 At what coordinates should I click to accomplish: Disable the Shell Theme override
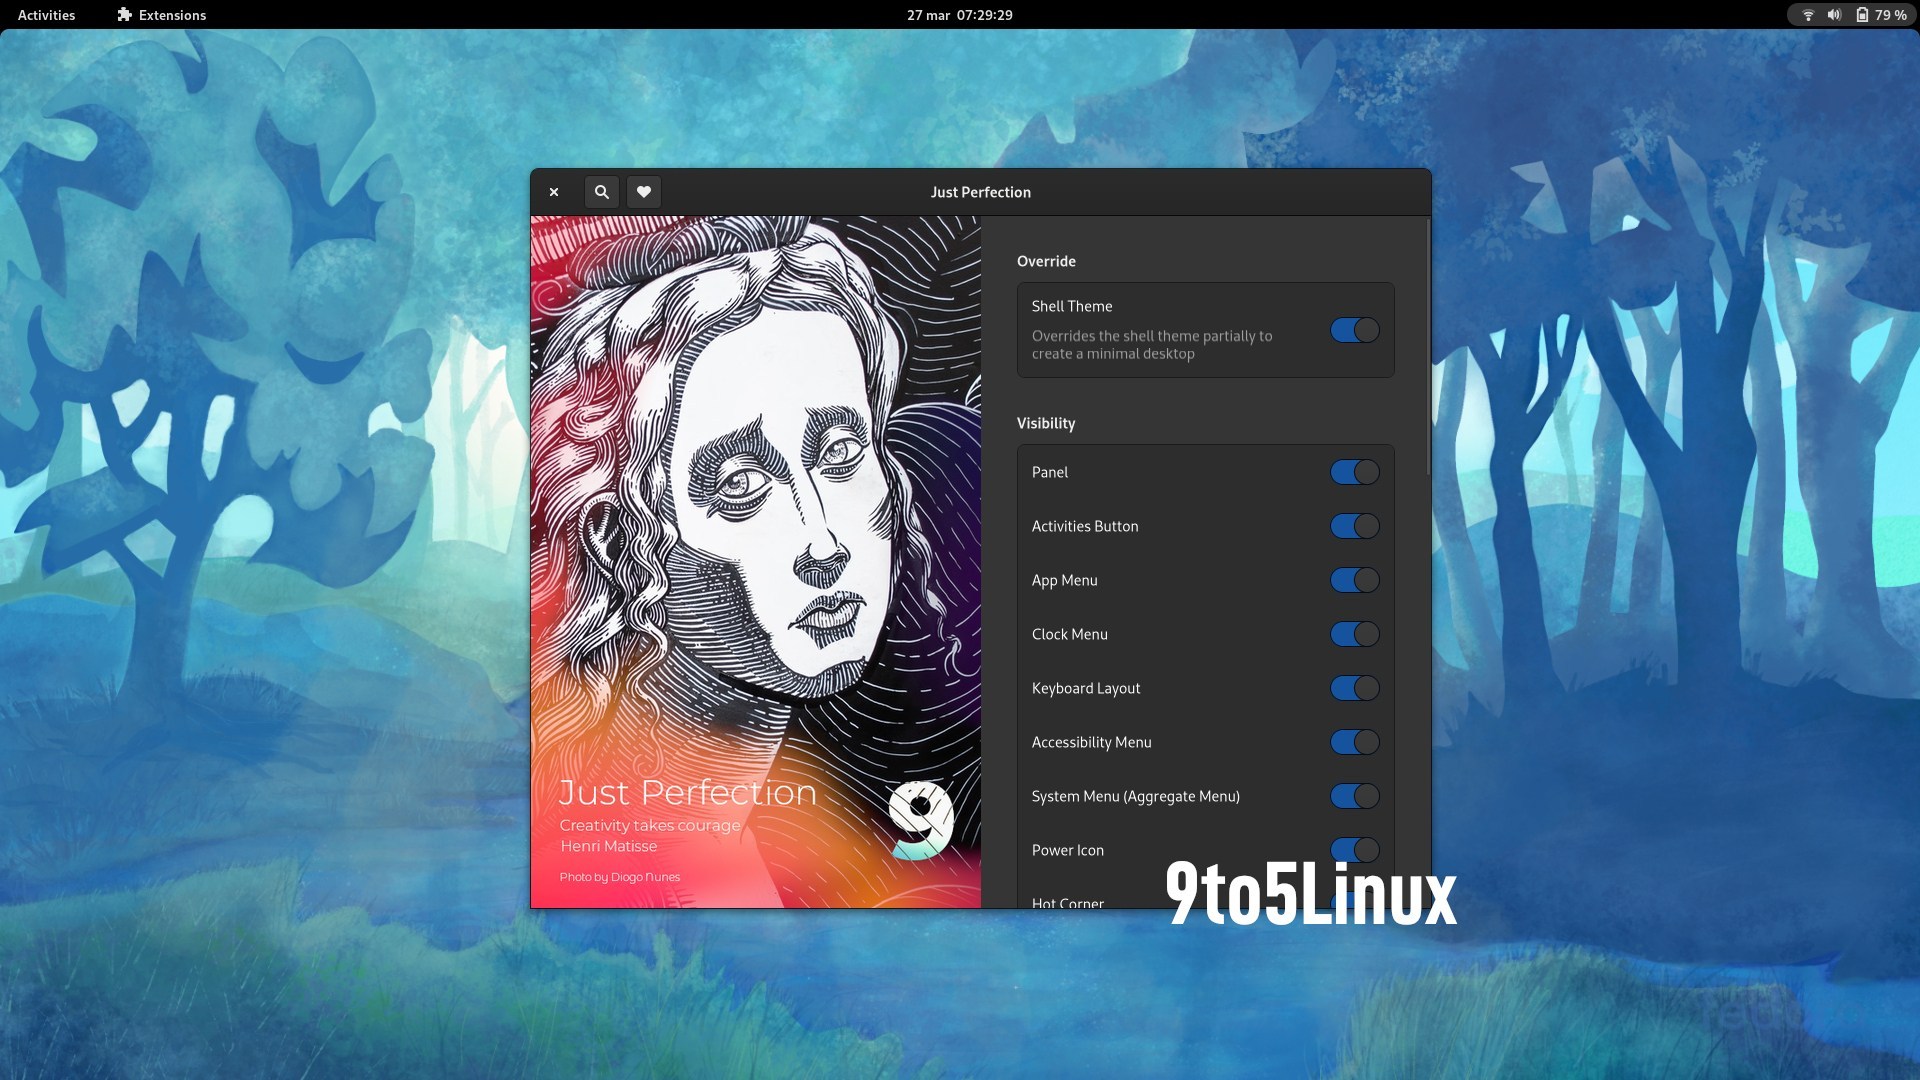pyautogui.click(x=1355, y=329)
